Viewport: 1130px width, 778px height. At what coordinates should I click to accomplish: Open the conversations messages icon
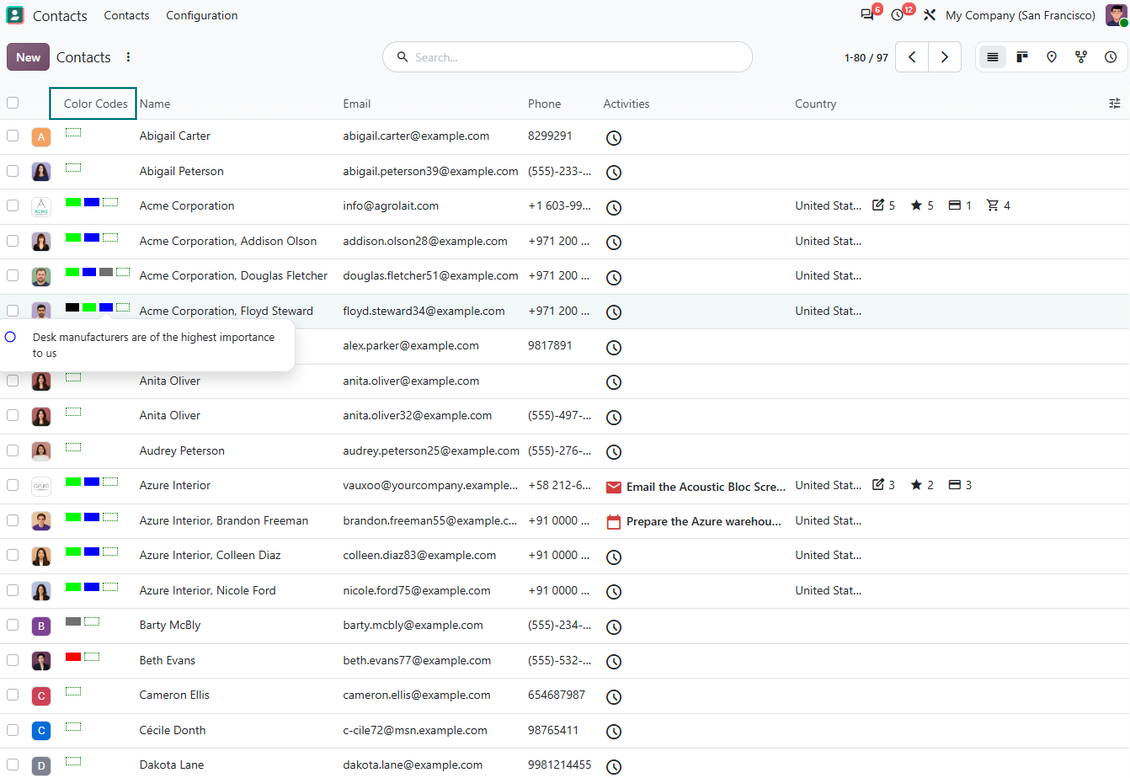point(867,15)
